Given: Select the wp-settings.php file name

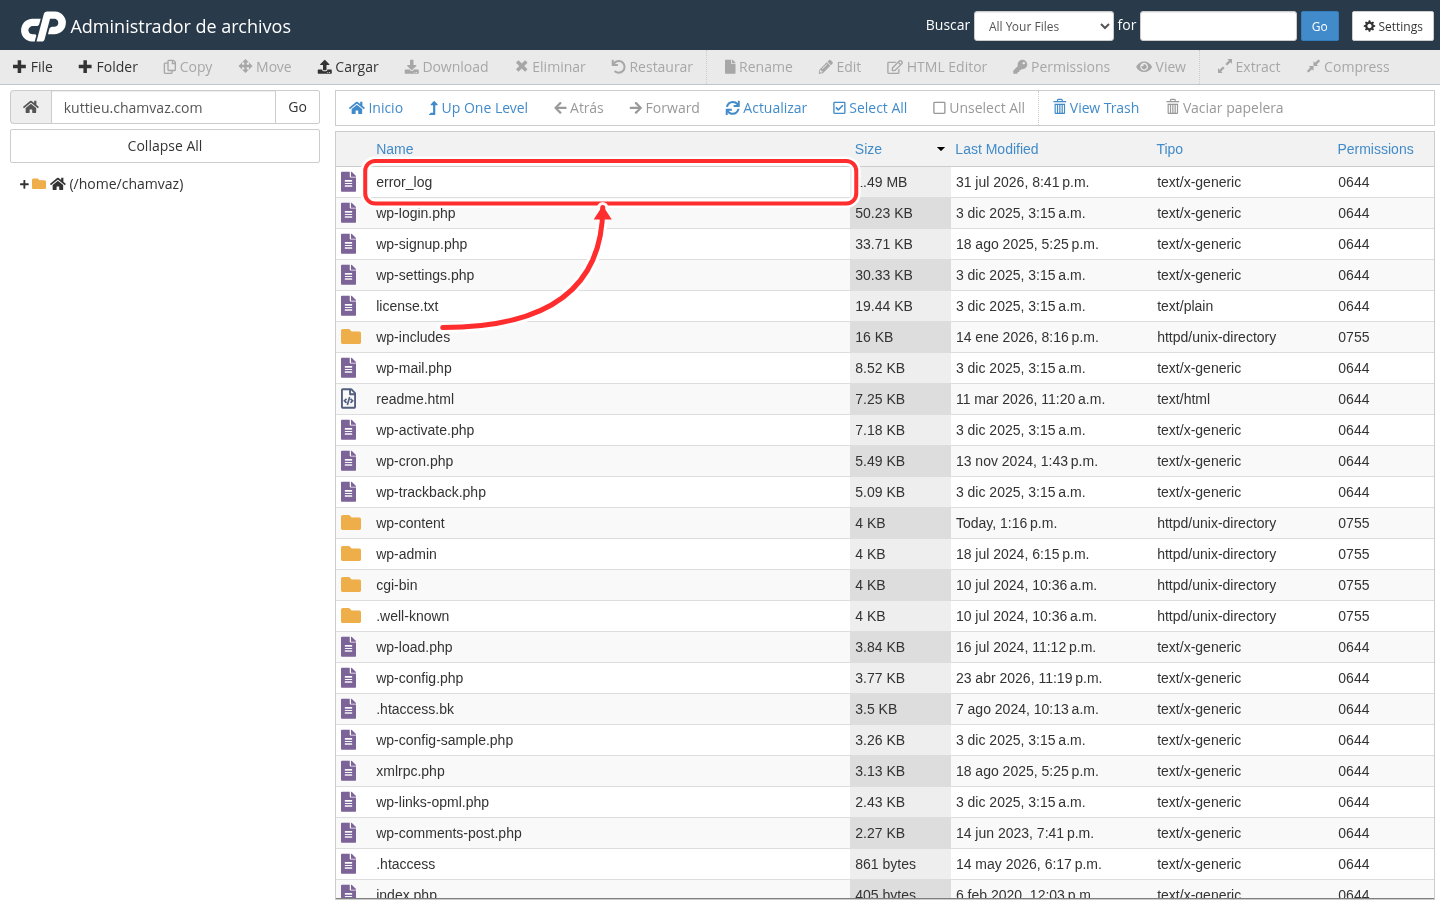Looking at the screenshot, I should [425, 275].
